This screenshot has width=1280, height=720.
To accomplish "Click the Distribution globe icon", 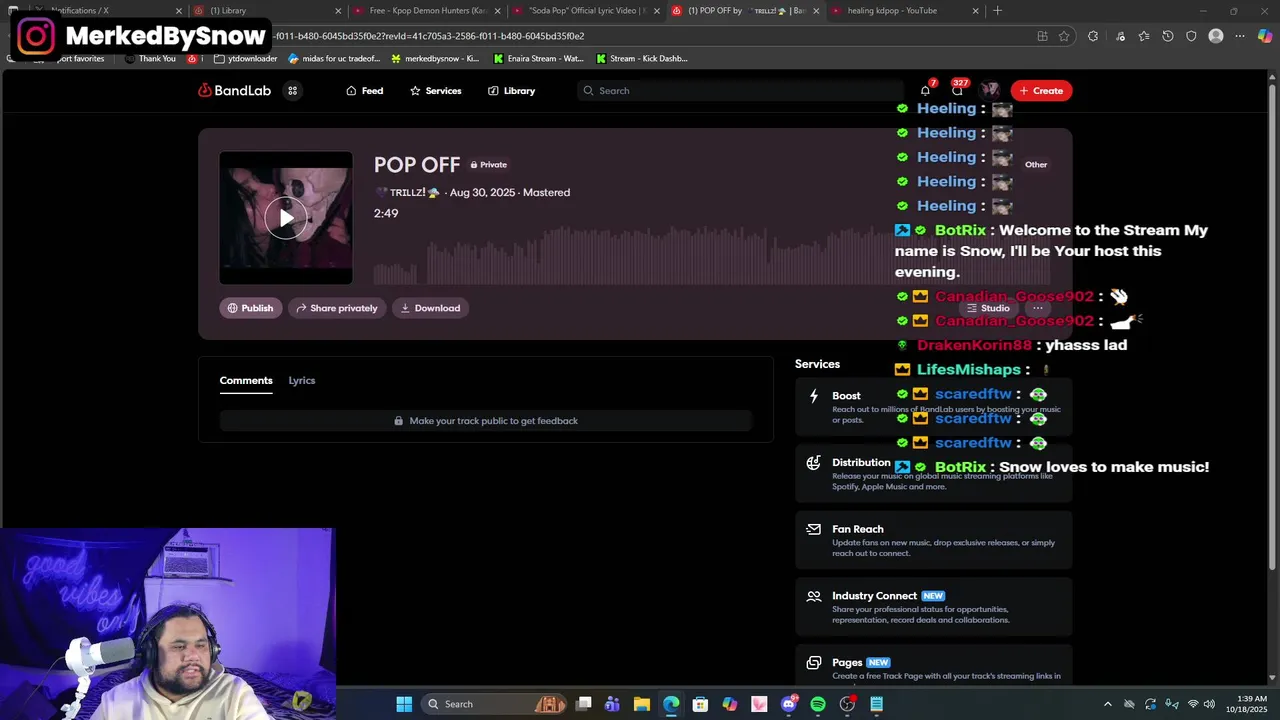I will click(814, 462).
